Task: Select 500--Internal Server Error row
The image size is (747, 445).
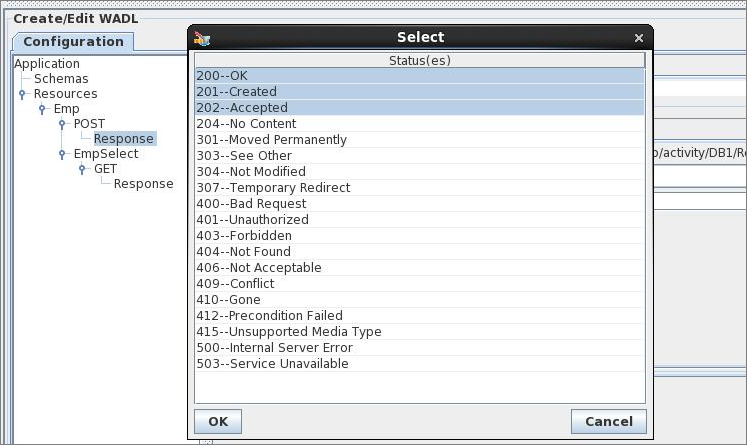Action: 419,348
